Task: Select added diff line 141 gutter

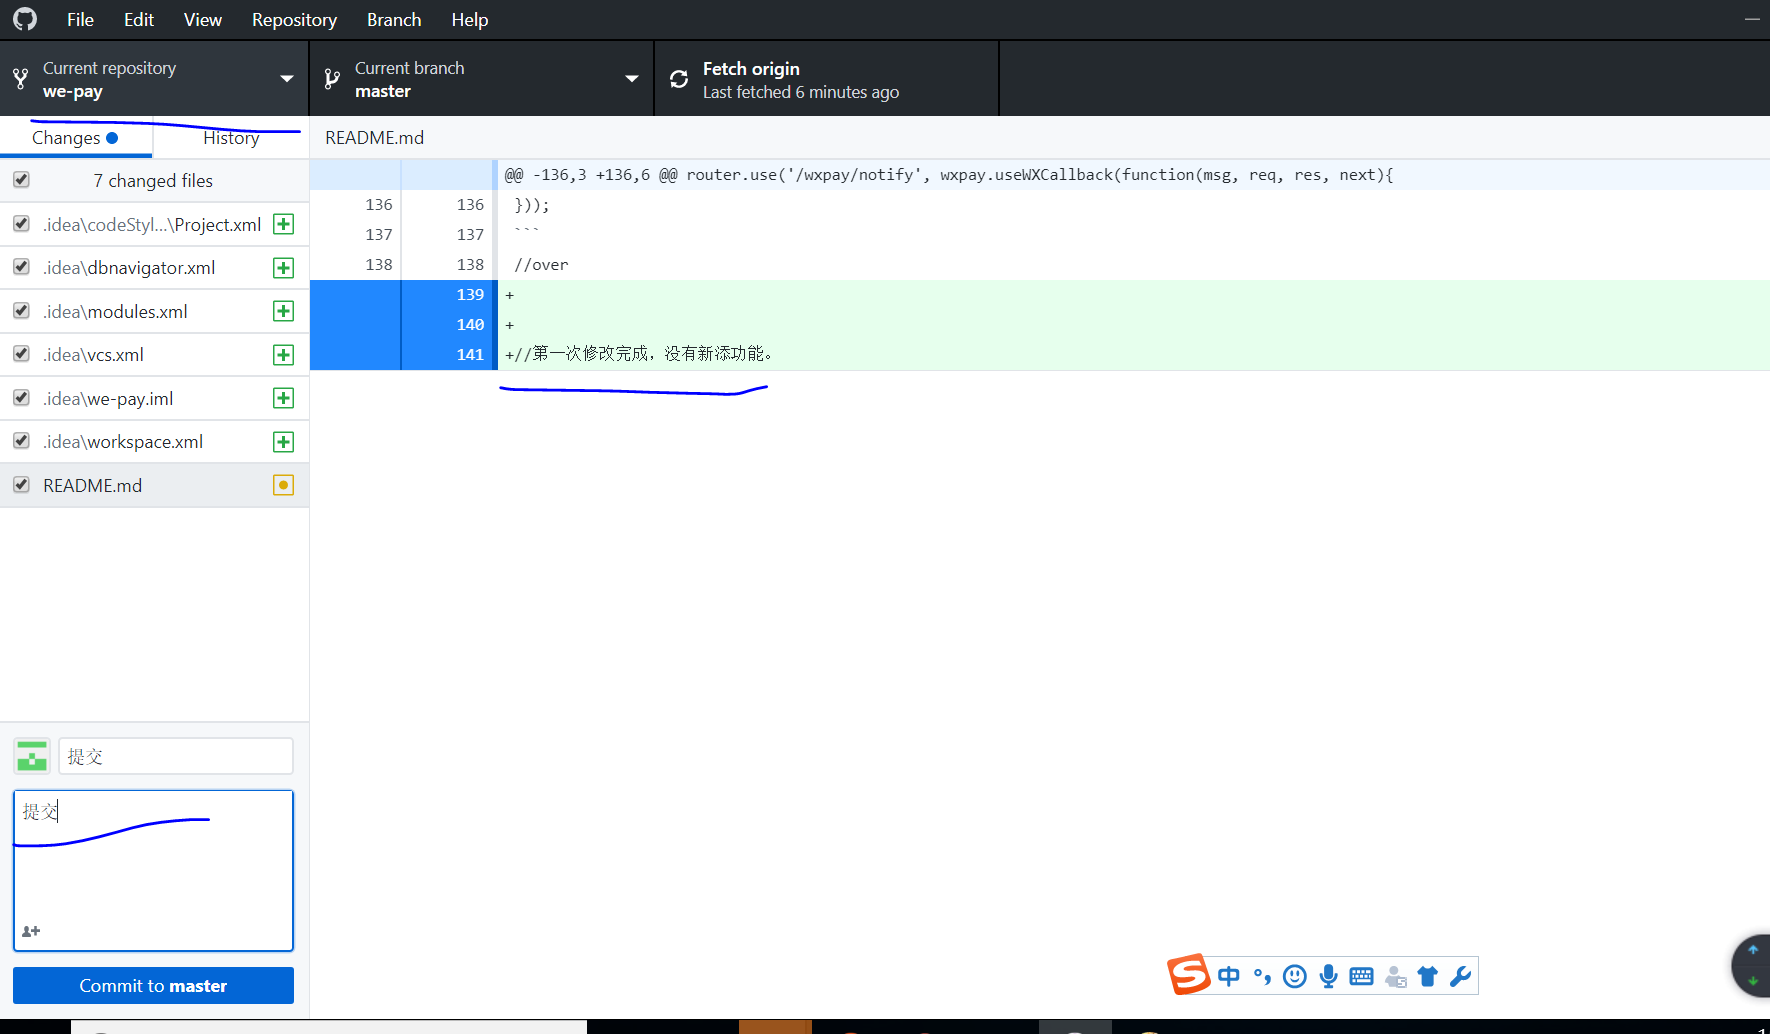Action: tap(402, 355)
